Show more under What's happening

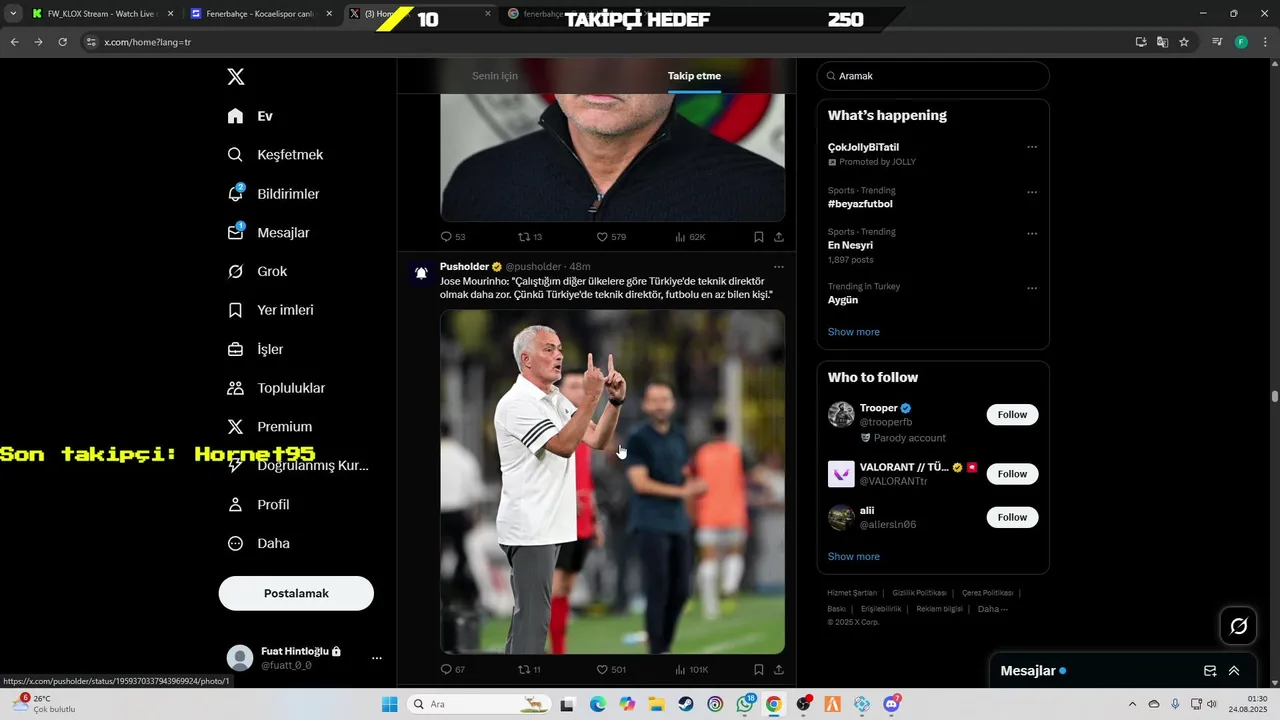[x=854, y=332]
